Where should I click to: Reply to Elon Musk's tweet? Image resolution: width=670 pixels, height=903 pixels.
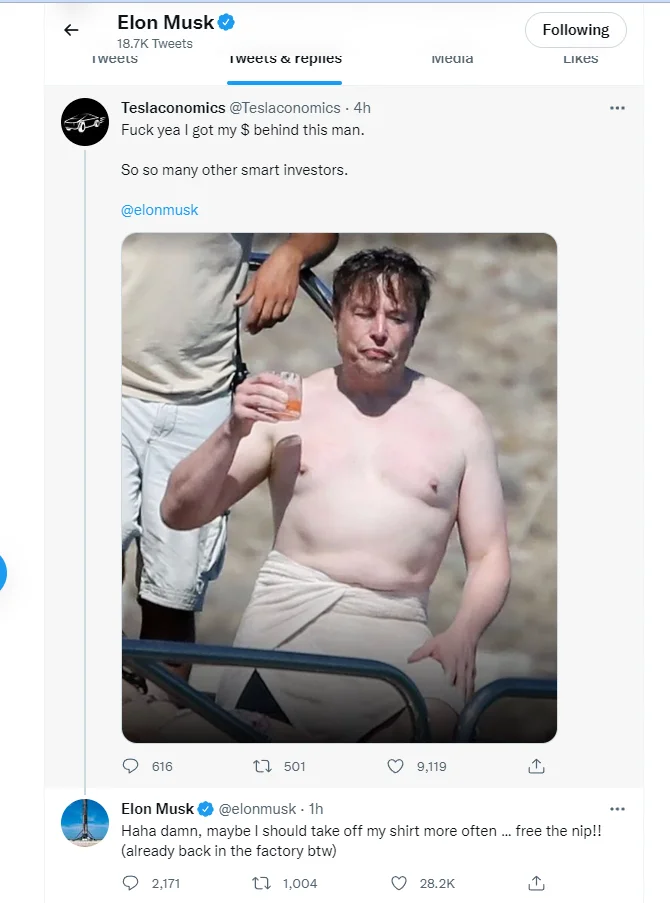tap(130, 883)
